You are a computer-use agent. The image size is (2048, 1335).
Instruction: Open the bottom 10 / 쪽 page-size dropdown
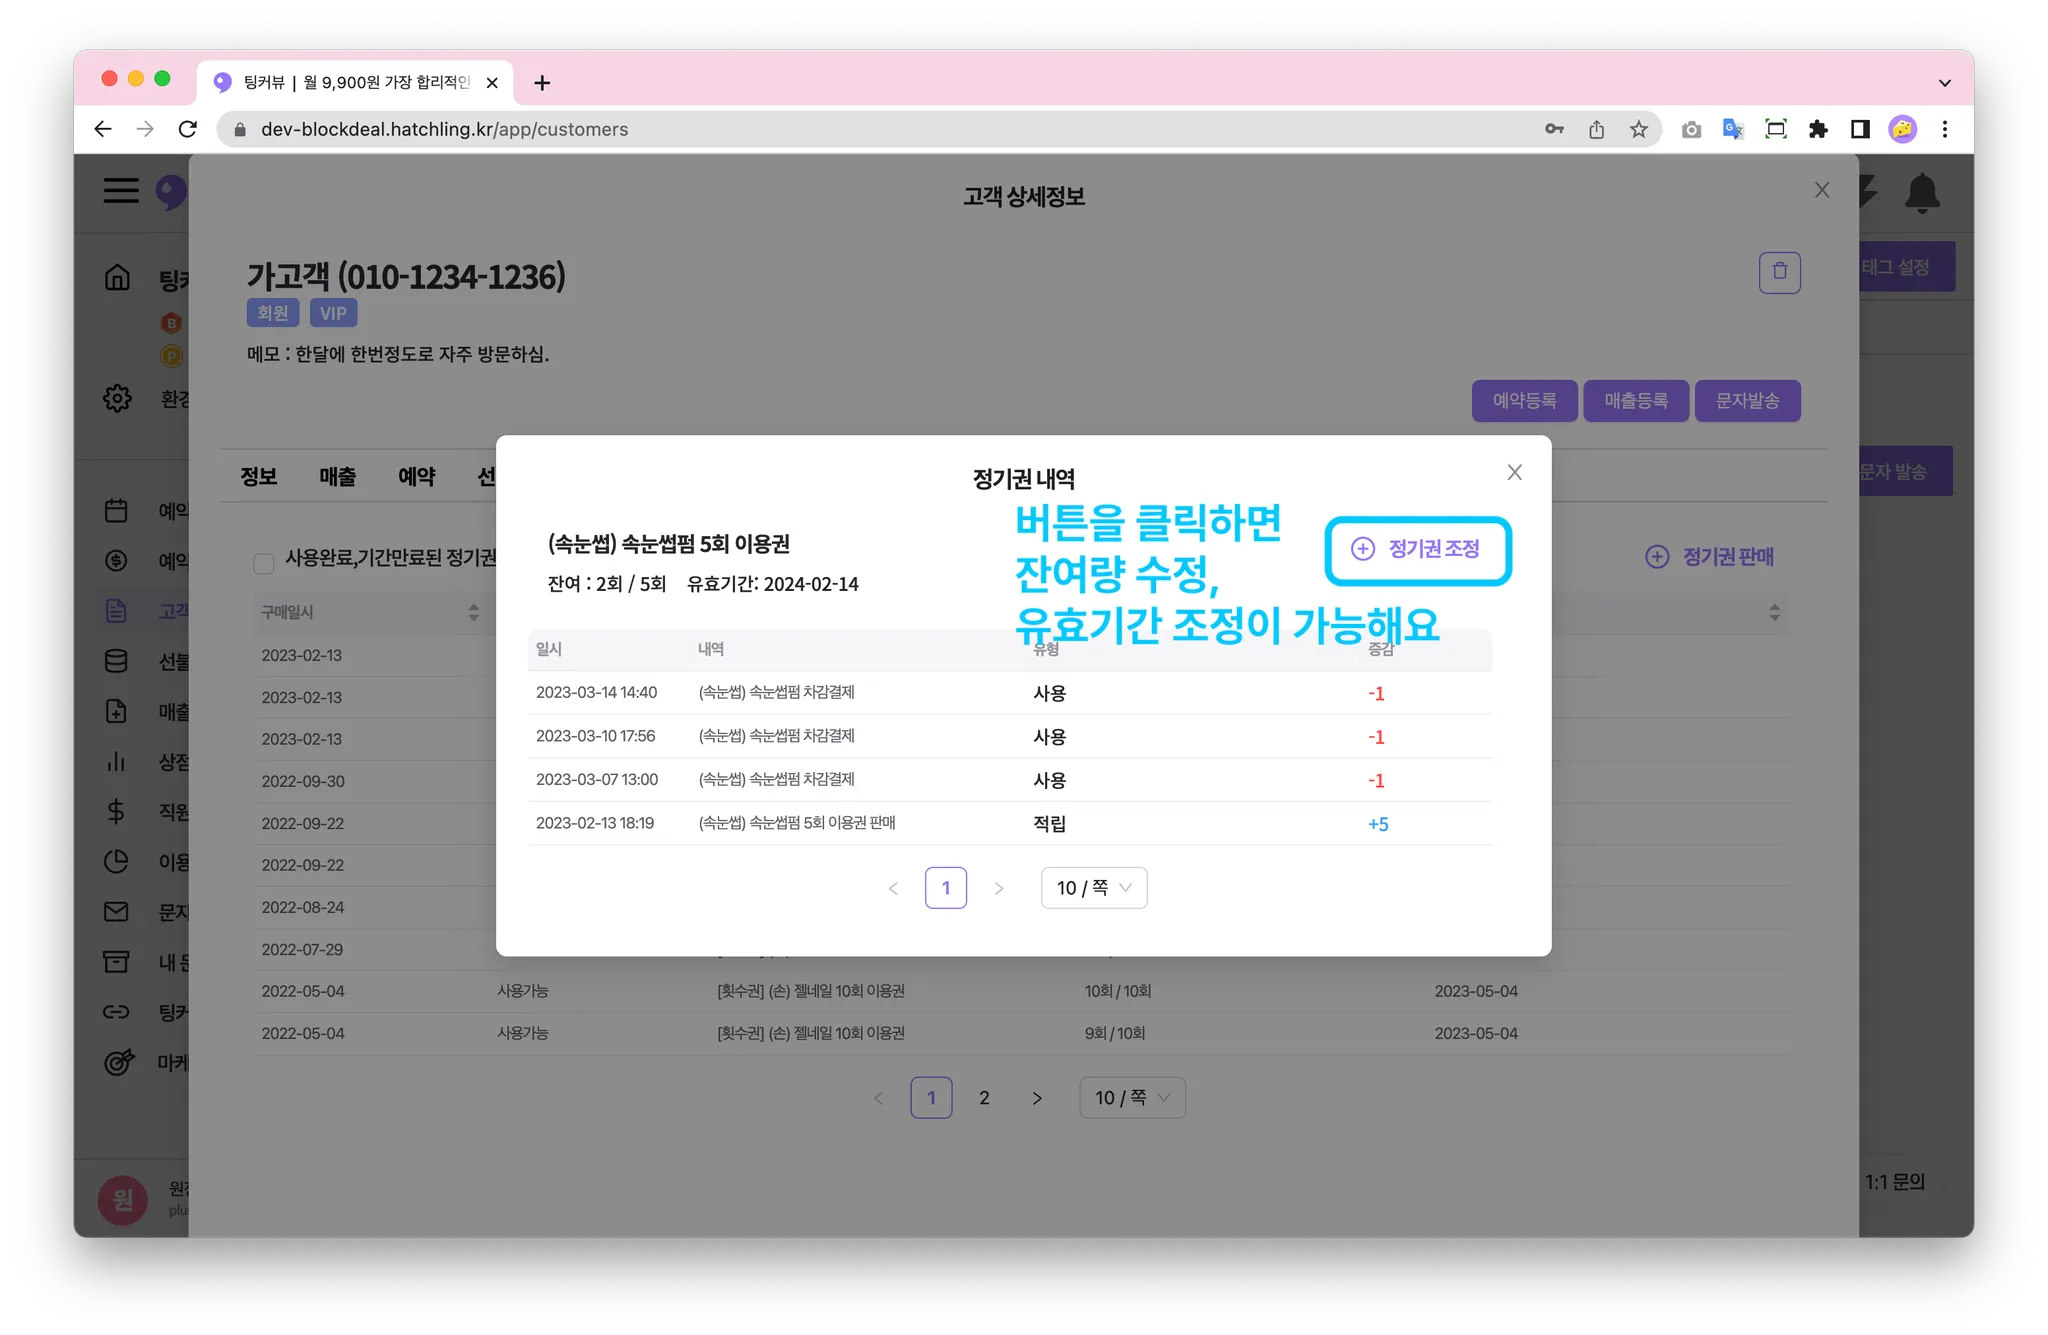pyautogui.click(x=1132, y=1098)
